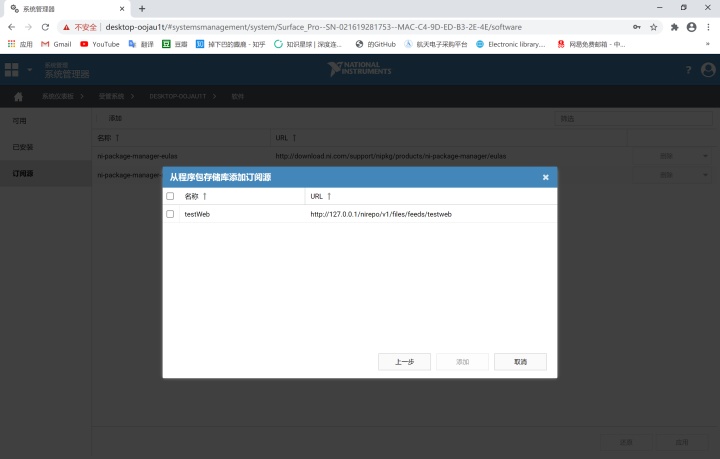Sort background table by 名称 column

pyautogui.click(x=108, y=138)
